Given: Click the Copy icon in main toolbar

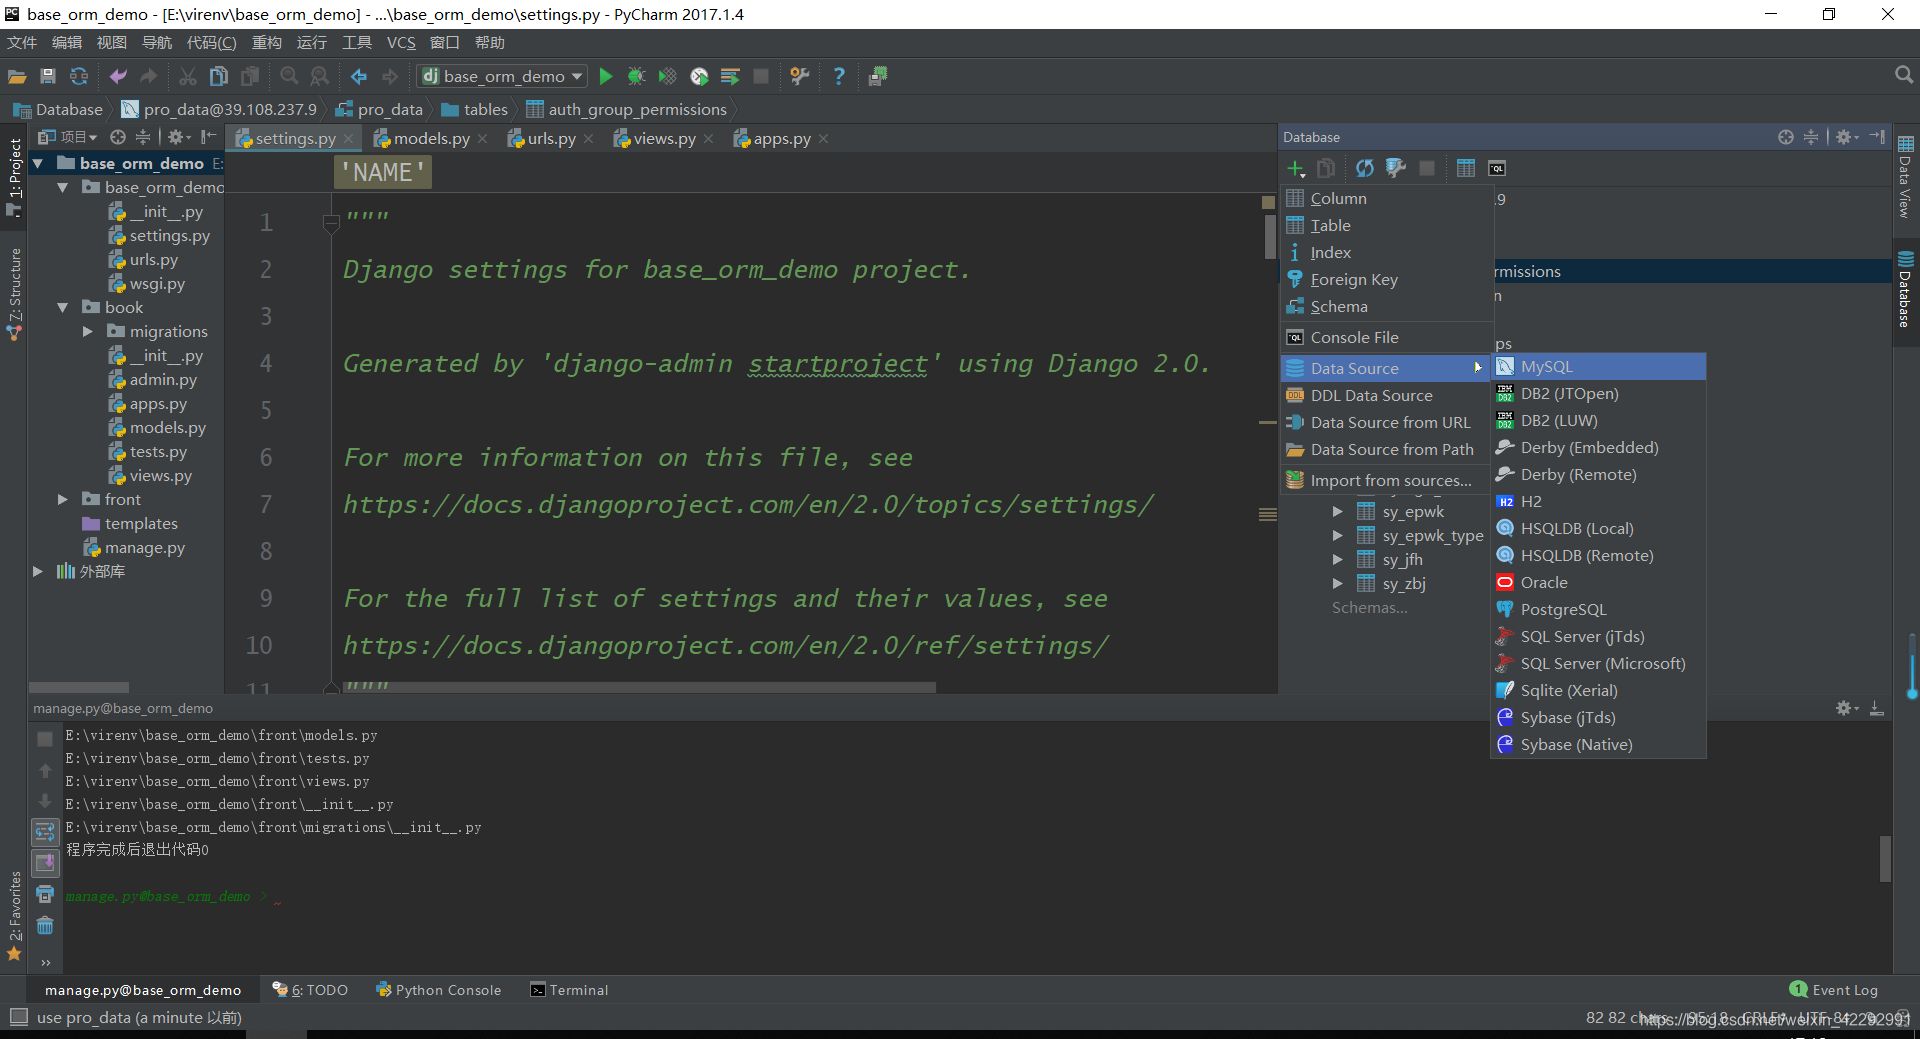Looking at the screenshot, I should [x=219, y=76].
